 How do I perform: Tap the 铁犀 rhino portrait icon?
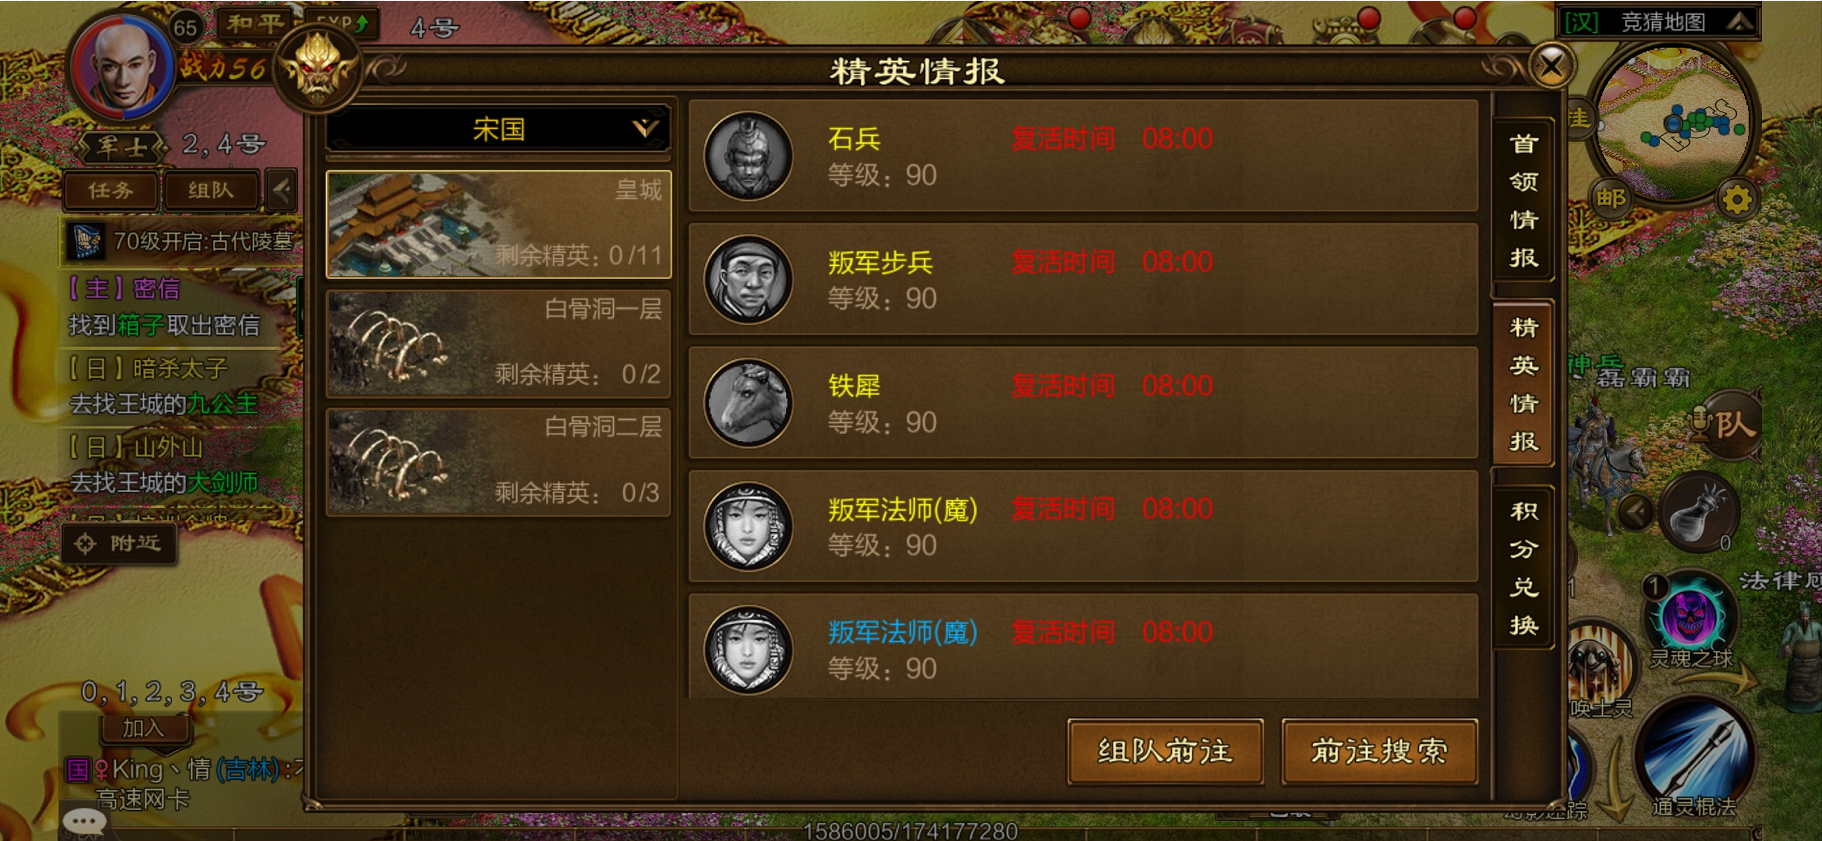[x=747, y=403]
